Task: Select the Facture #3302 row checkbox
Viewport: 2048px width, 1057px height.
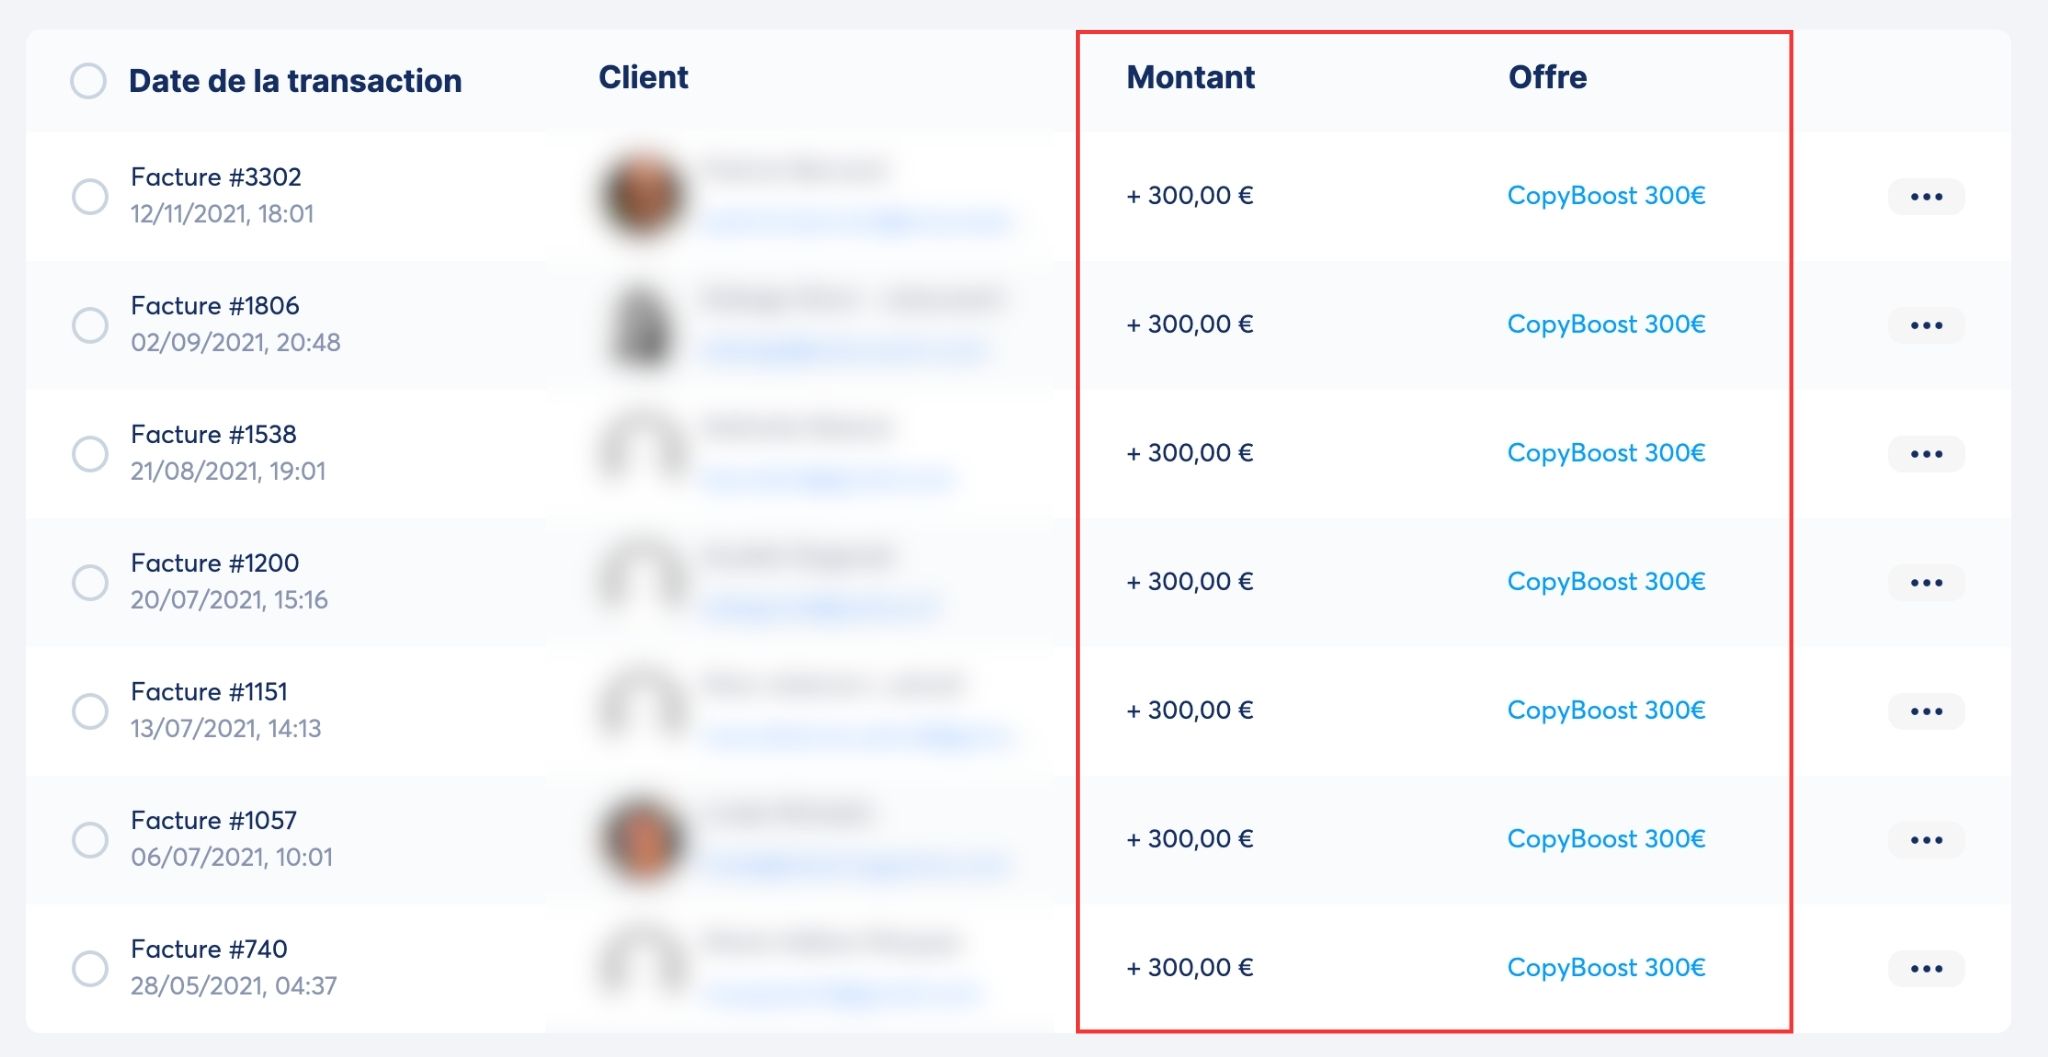Action: 90,196
